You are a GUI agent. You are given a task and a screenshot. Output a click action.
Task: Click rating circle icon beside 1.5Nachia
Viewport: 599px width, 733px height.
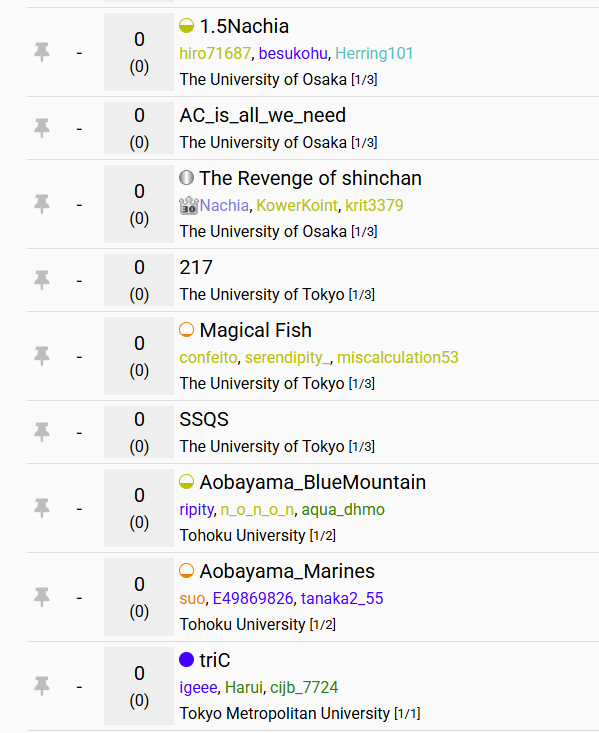[x=187, y=26]
